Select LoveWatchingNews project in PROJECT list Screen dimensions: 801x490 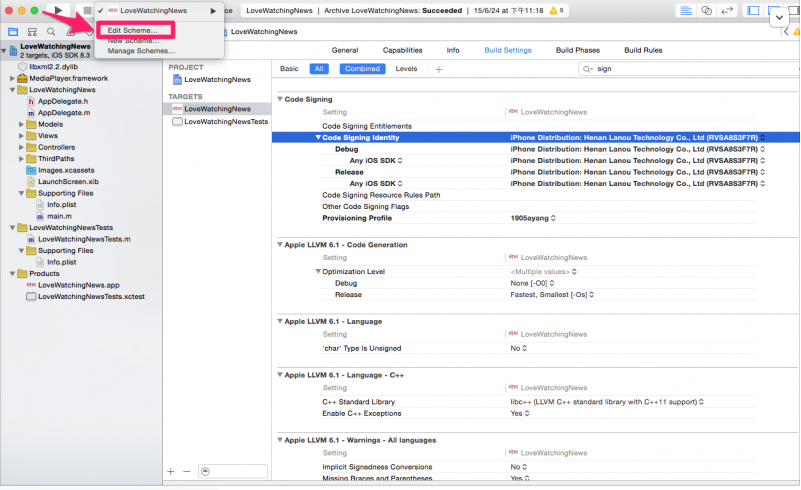218,79
